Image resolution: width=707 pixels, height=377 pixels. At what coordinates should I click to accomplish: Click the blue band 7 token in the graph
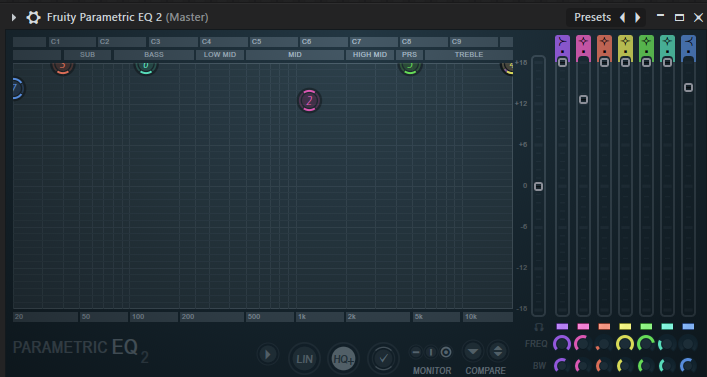tap(17, 88)
